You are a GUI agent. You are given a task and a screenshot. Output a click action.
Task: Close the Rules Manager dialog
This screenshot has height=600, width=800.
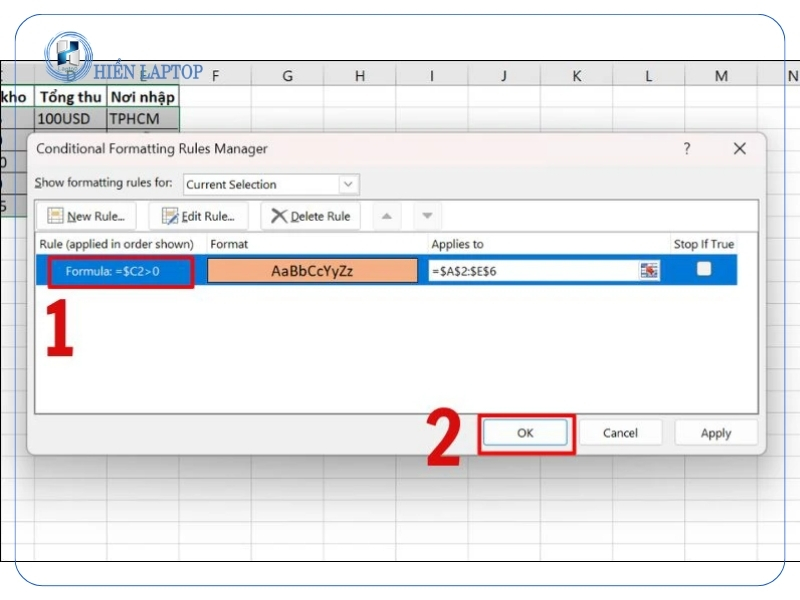click(x=739, y=148)
